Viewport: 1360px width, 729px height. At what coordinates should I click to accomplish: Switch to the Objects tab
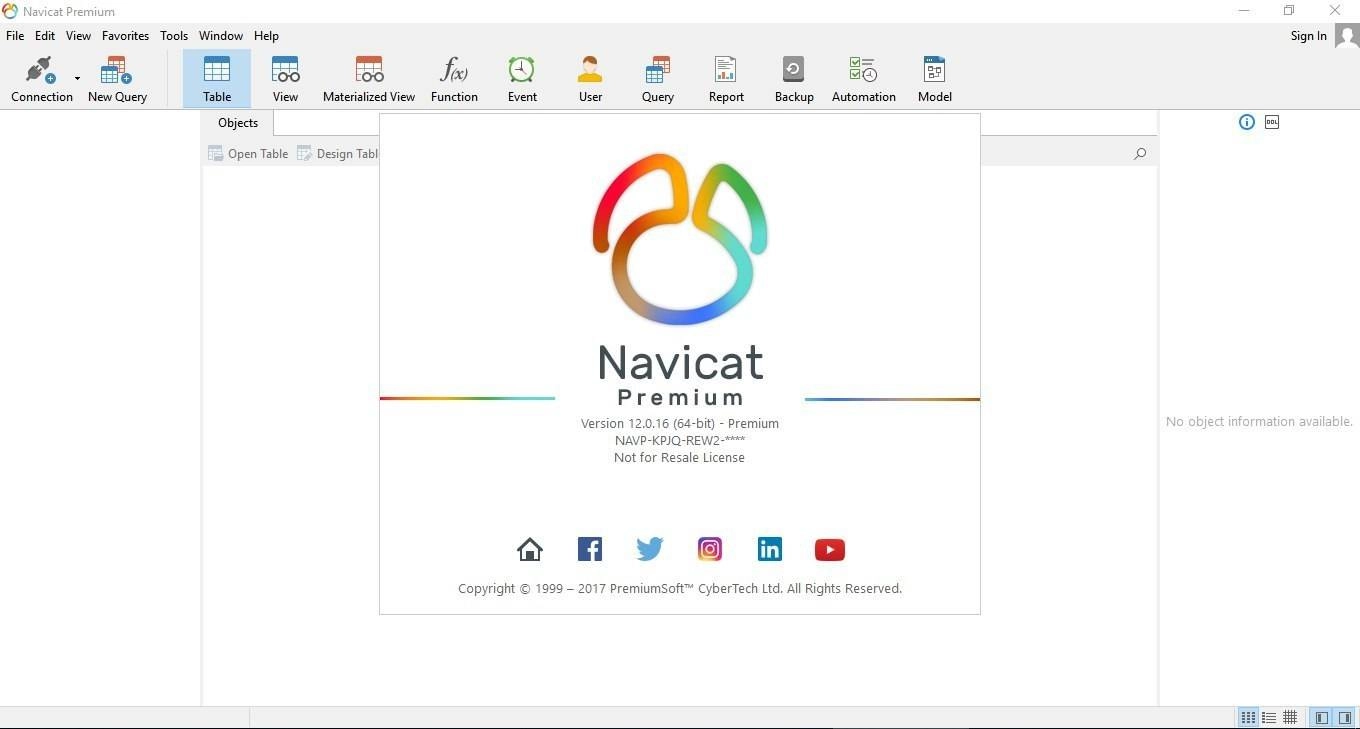(238, 123)
